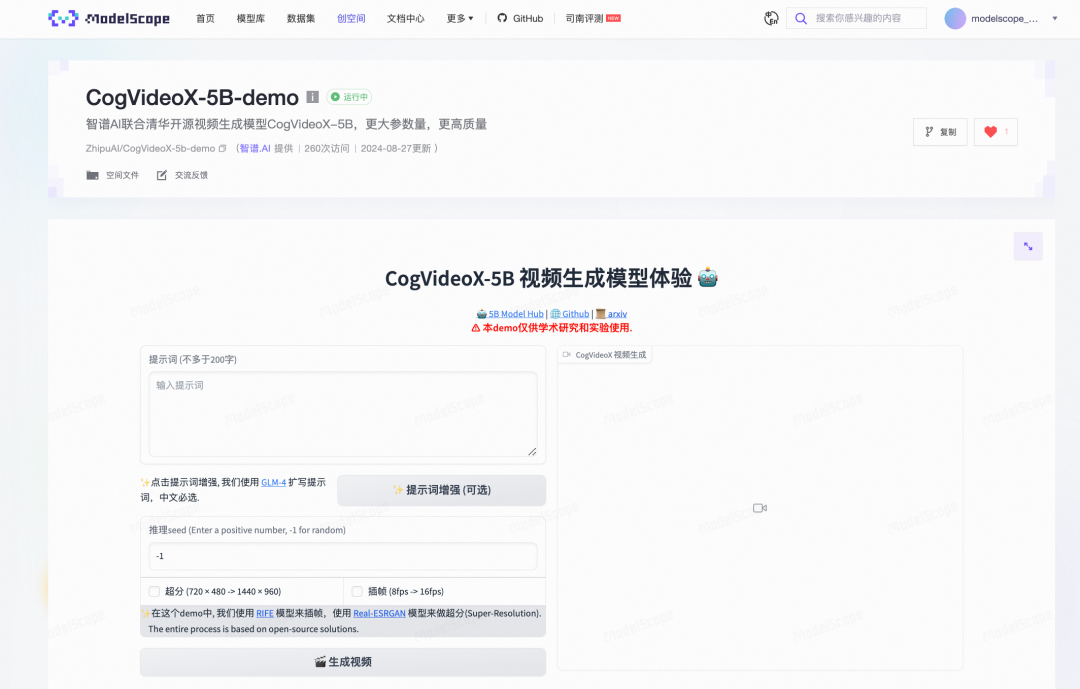Open 文档中心 in the navigation bar
Screen dimensions: 1080x689
[406, 19]
